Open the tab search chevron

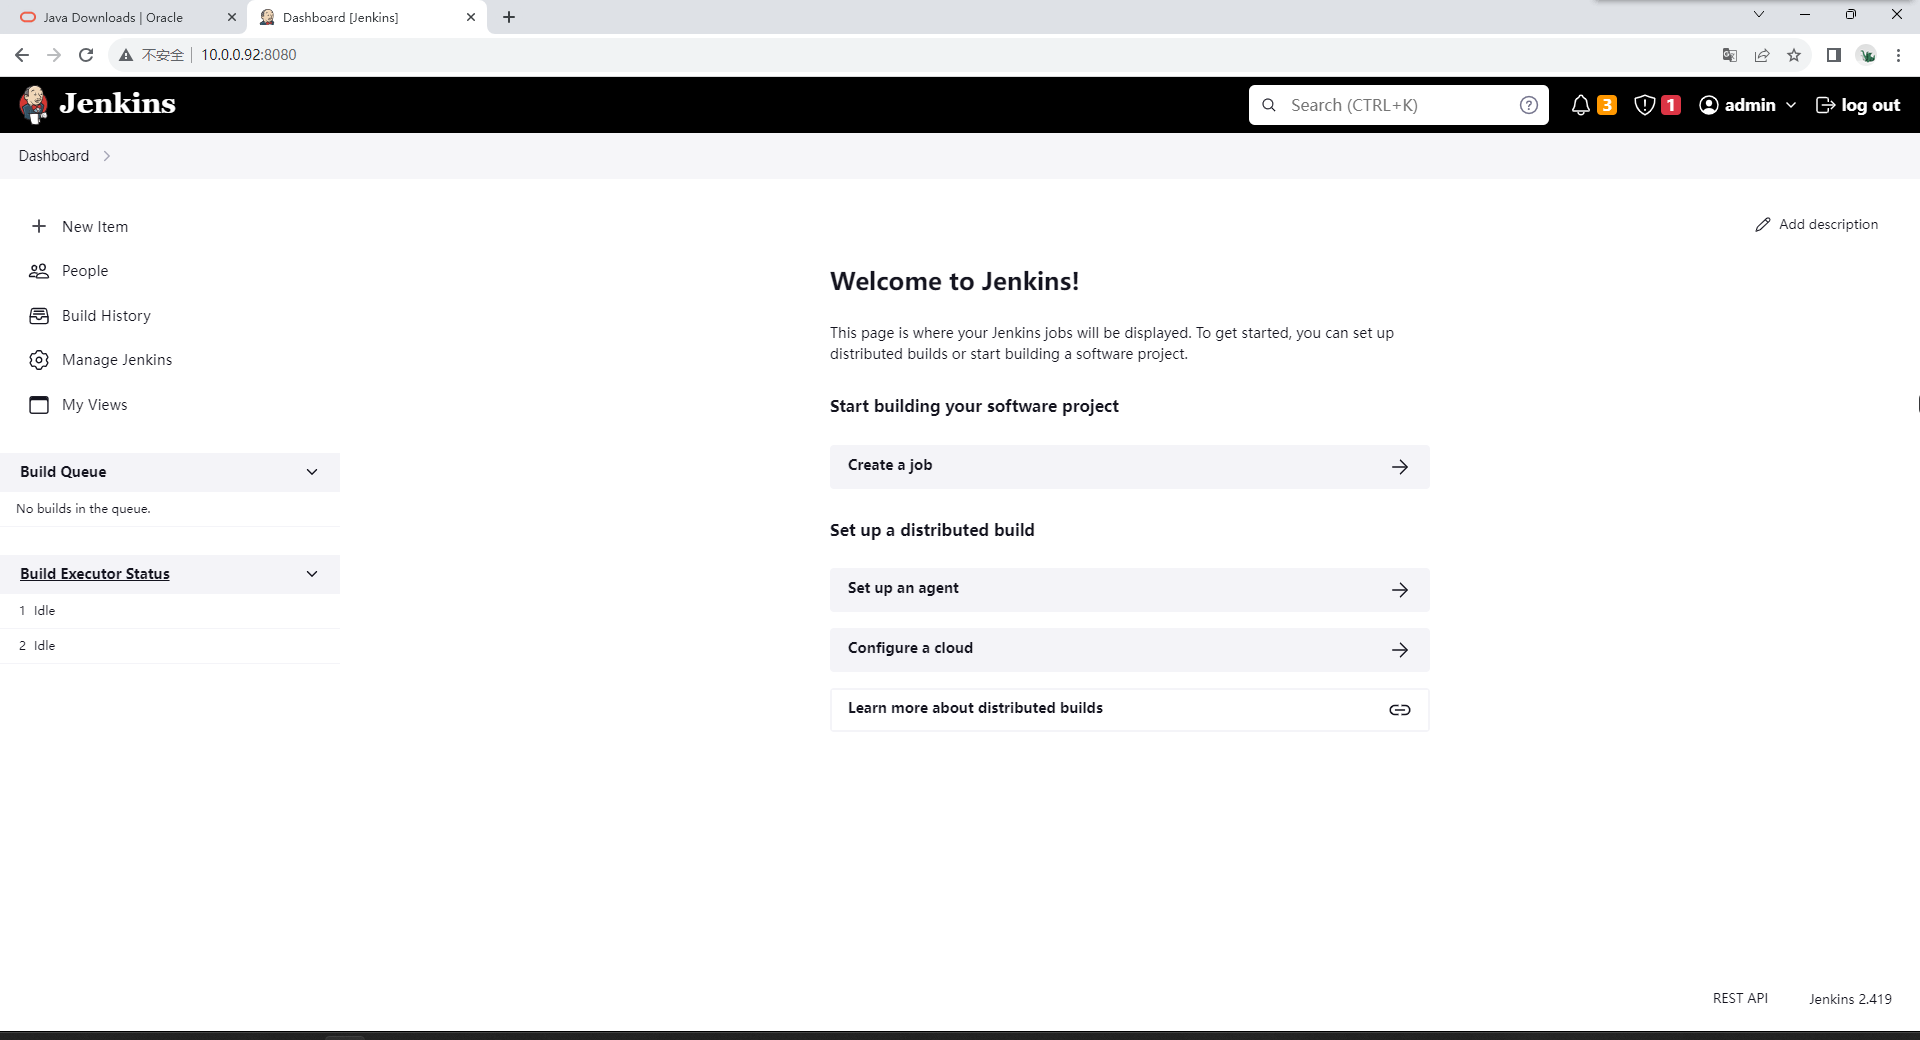click(1758, 14)
